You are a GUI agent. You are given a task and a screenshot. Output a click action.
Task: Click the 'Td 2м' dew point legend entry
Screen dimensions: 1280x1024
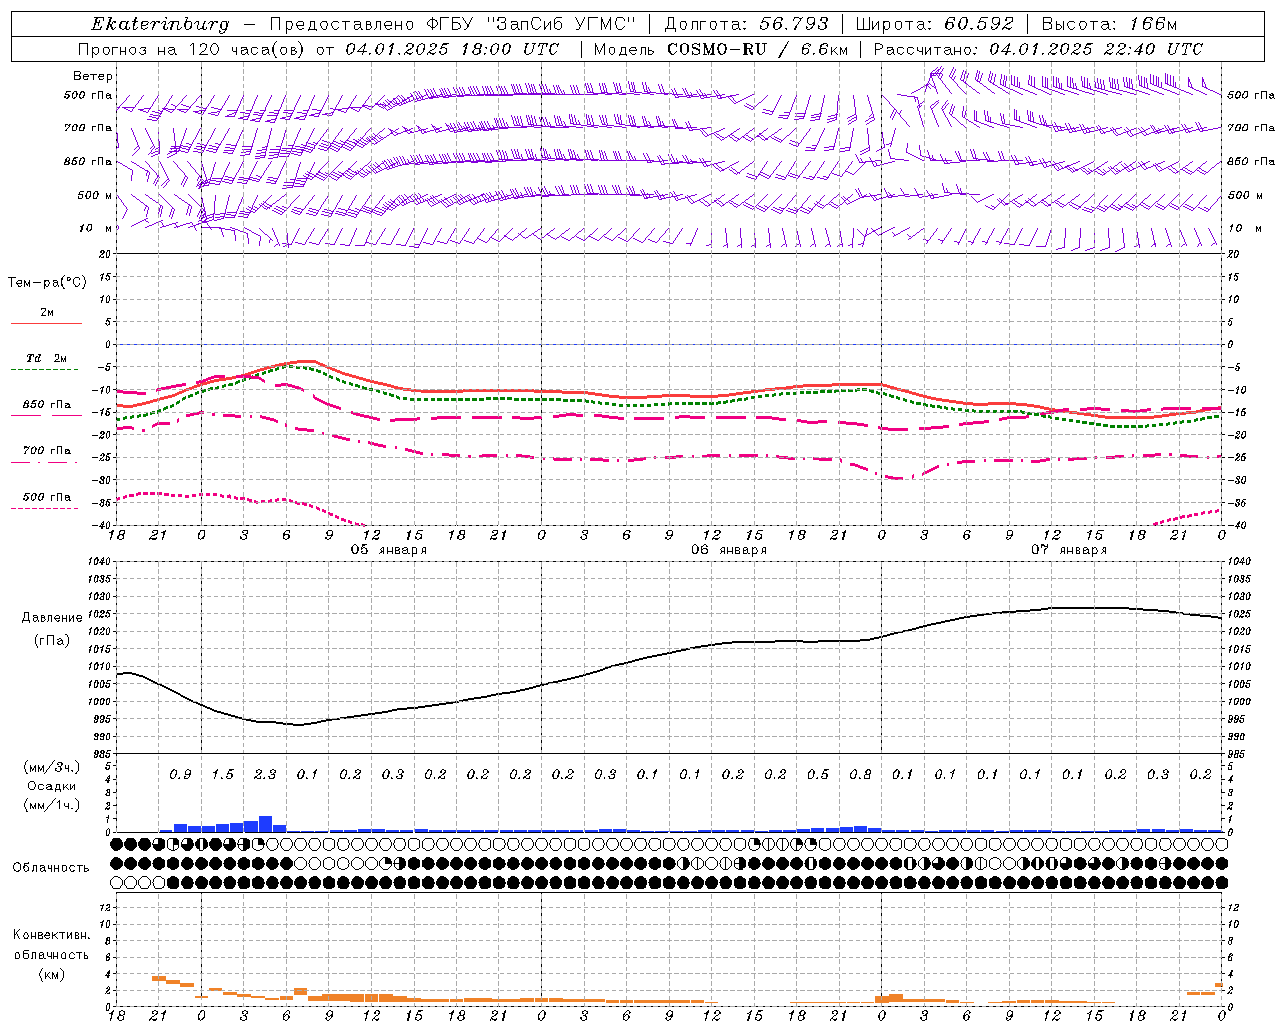pos(46,358)
